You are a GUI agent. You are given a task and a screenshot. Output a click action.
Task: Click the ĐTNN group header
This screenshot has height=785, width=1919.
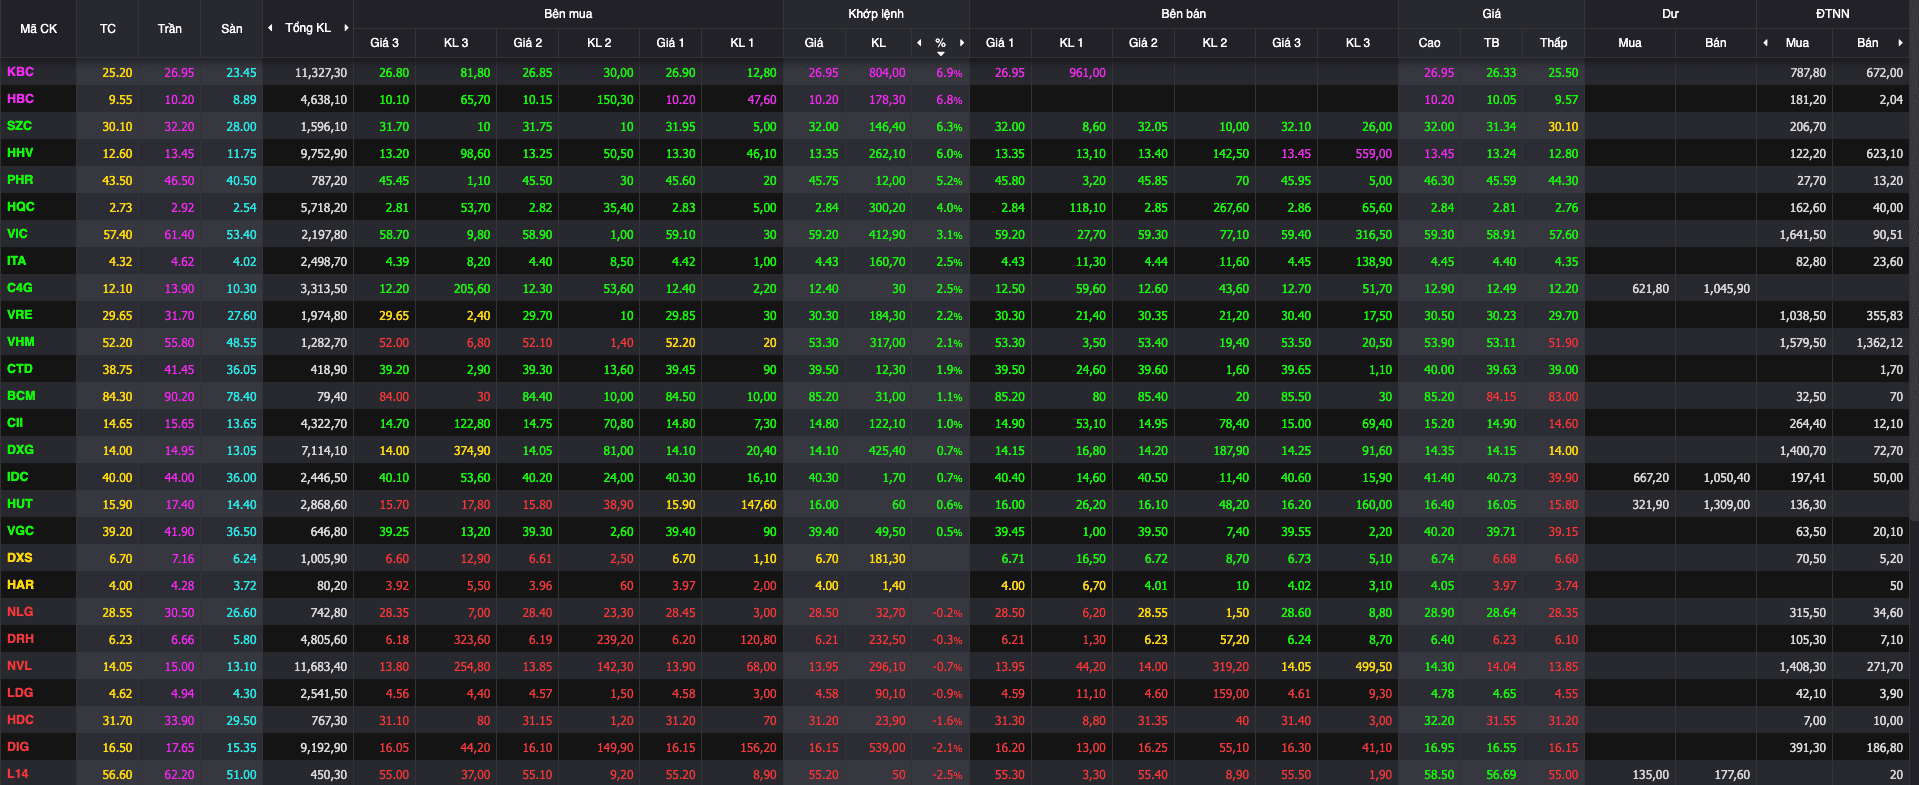pyautogui.click(x=1833, y=14)
